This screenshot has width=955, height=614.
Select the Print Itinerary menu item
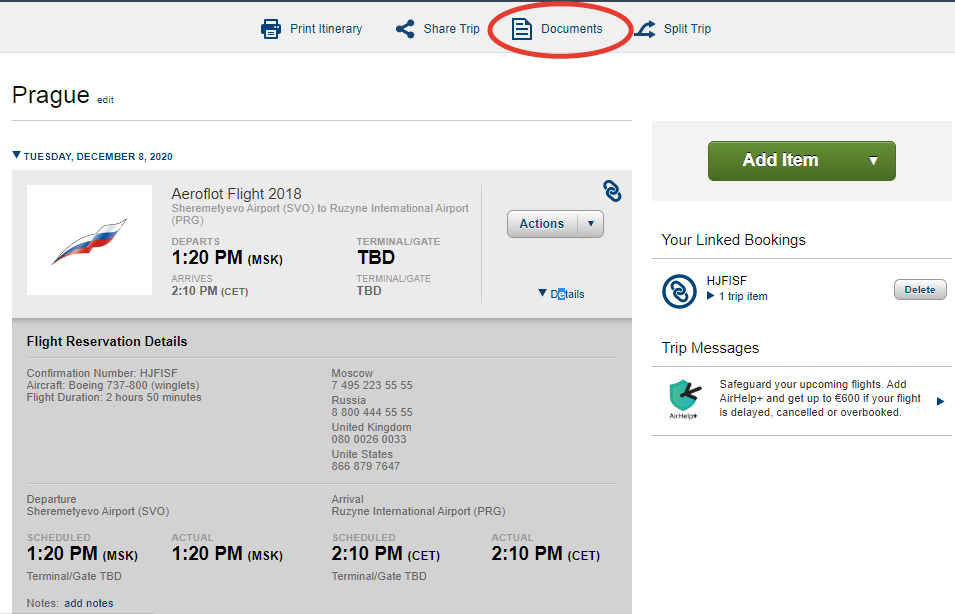[326, 29]
